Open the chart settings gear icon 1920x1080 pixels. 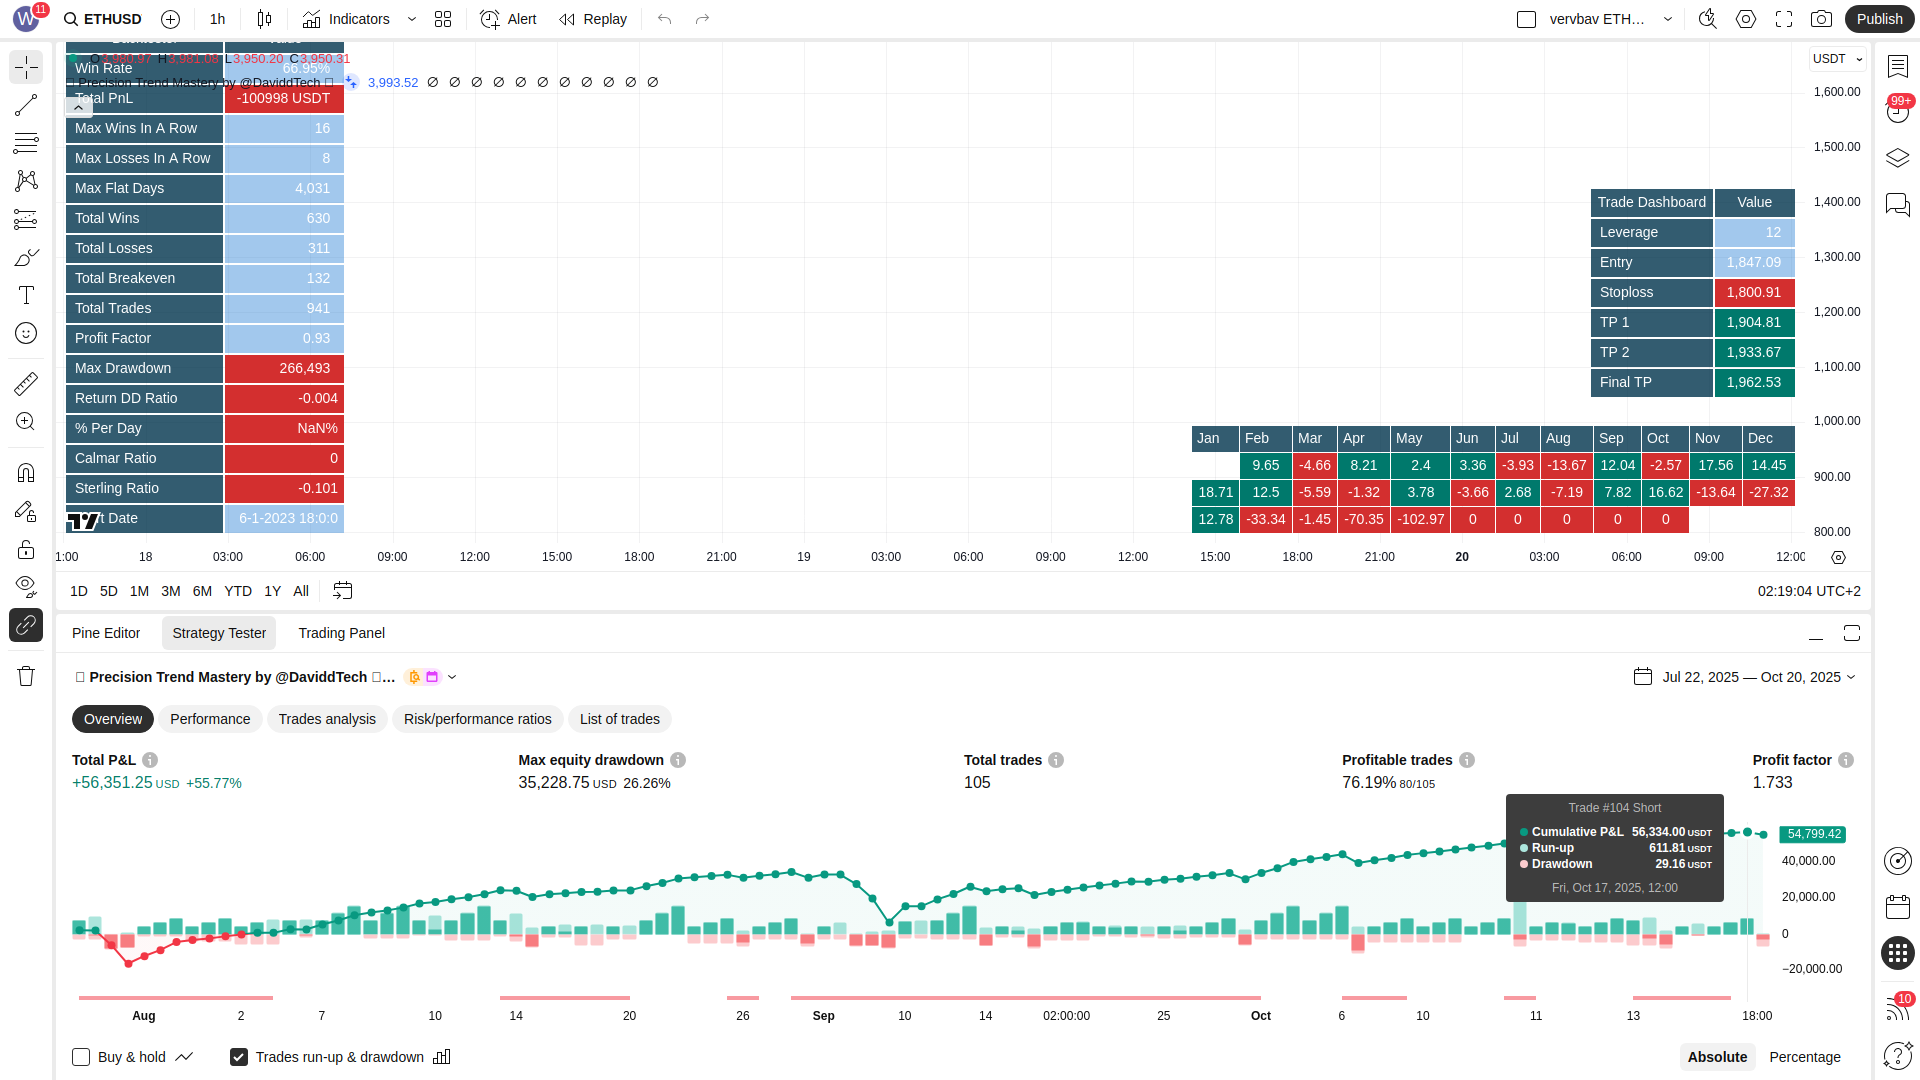(x=1745, y=19)
